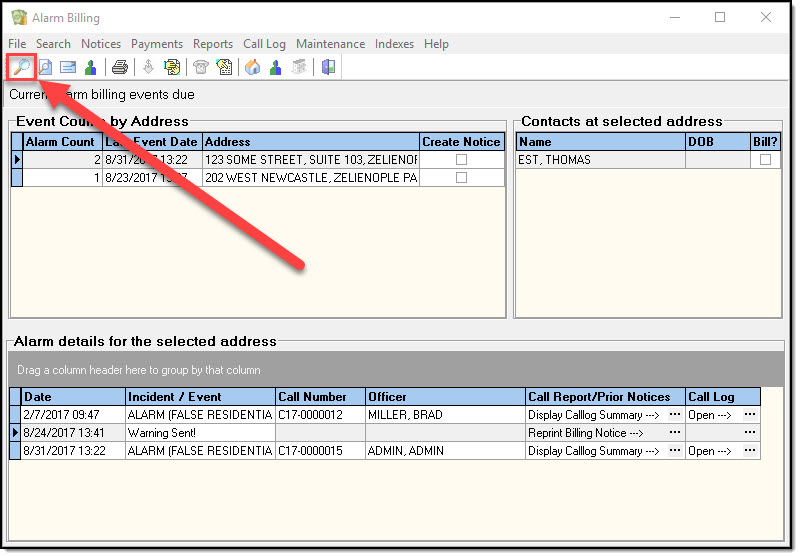
Task: Click the gray building icon in toolbar
Action: click(298, 67)
